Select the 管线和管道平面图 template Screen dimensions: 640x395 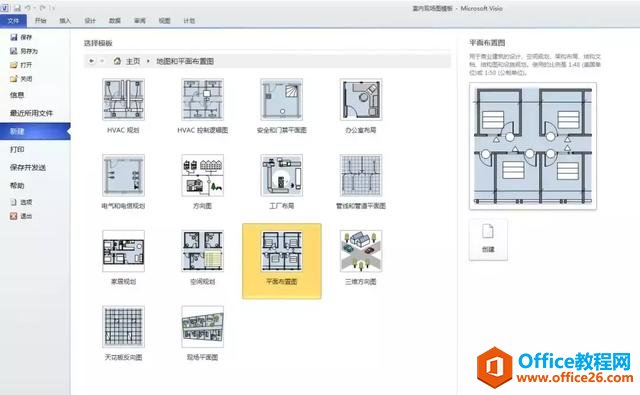[361, 182]
